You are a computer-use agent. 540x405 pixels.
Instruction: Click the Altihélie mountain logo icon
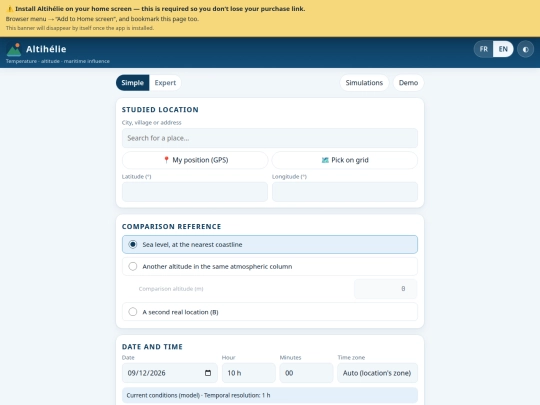[x=14, y=49]
